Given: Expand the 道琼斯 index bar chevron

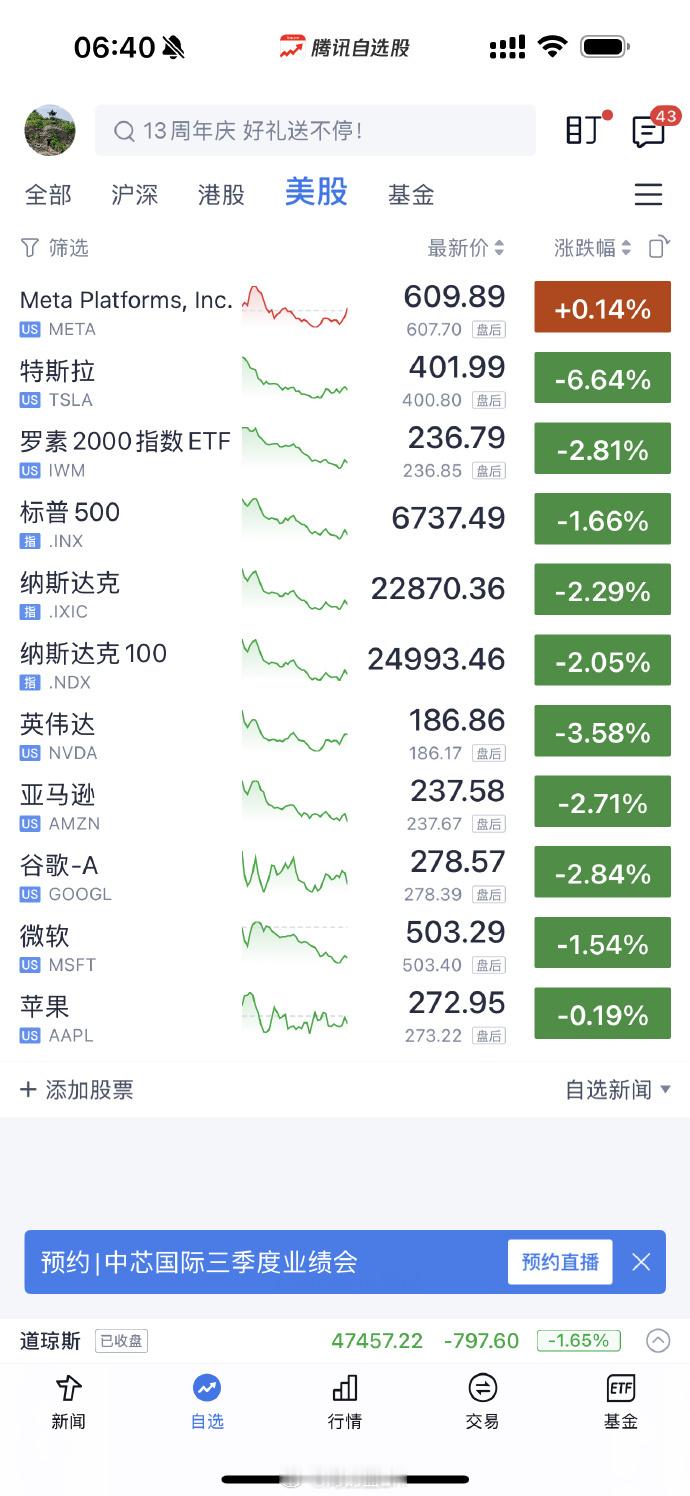Looking at the screenshot, I should tap(658, 1341).
